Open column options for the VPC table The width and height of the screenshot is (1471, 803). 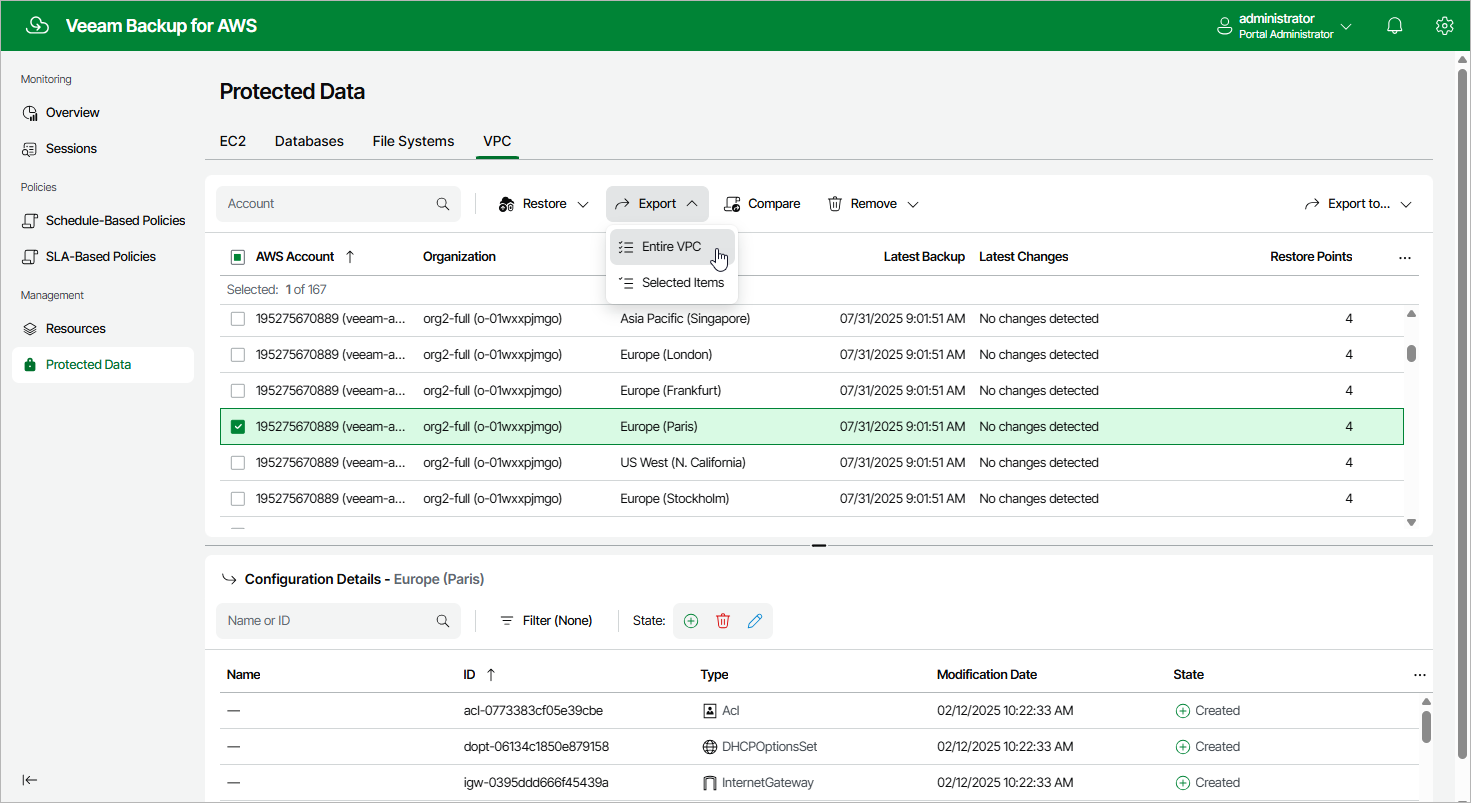[1405, 258]
